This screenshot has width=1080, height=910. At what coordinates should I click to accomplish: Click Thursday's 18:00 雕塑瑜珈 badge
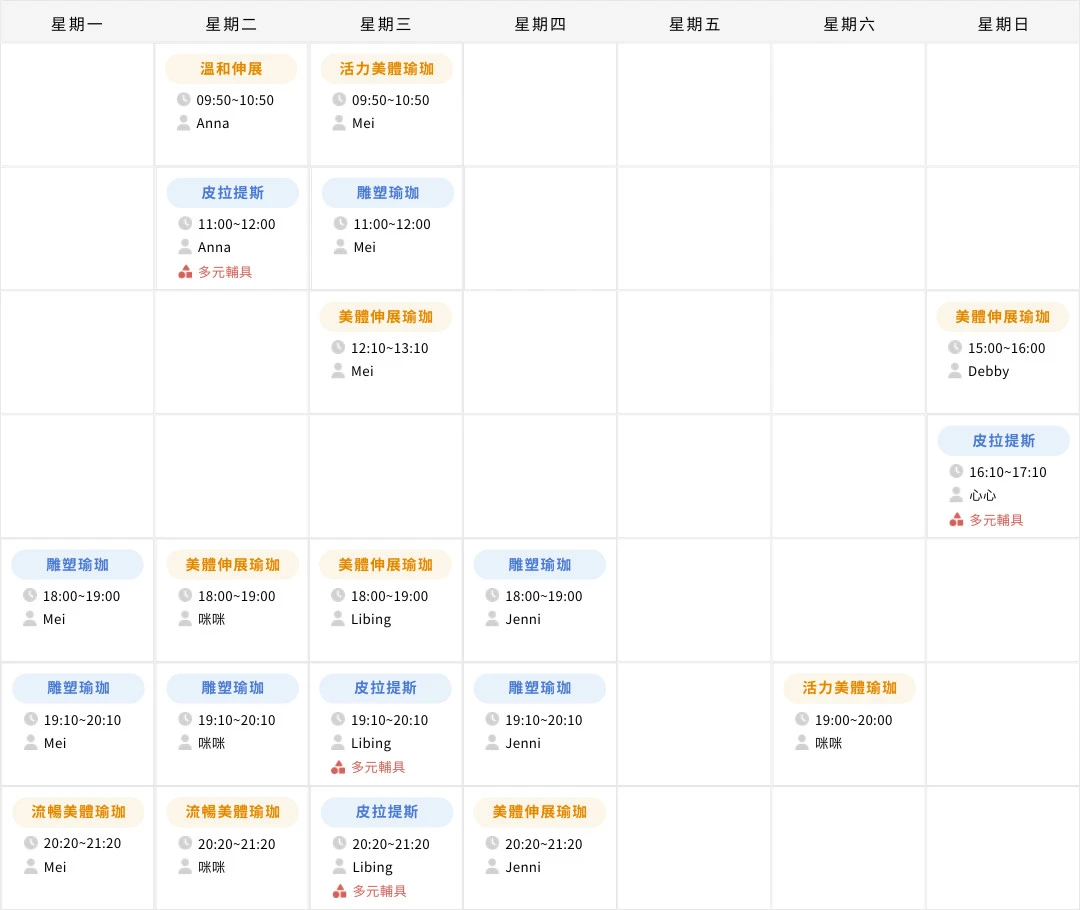[540, 564]
